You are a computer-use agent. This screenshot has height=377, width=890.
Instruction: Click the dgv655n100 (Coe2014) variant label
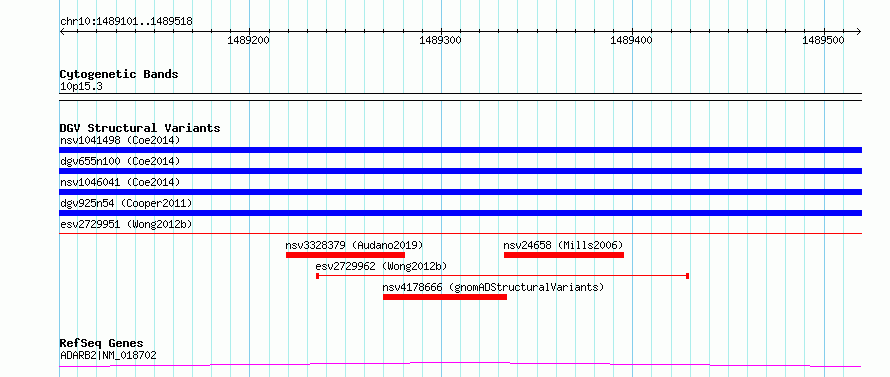pos(120,161)
